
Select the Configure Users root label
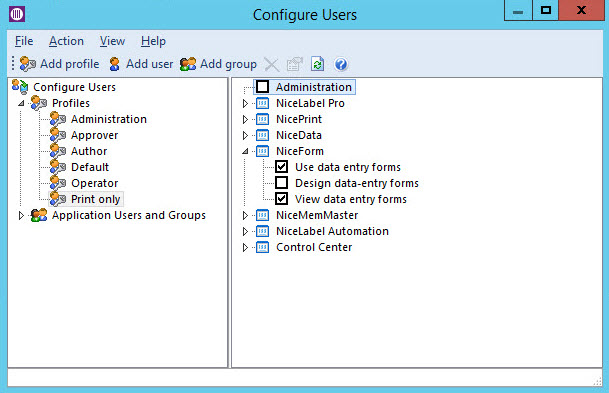(x=74, y=87)
